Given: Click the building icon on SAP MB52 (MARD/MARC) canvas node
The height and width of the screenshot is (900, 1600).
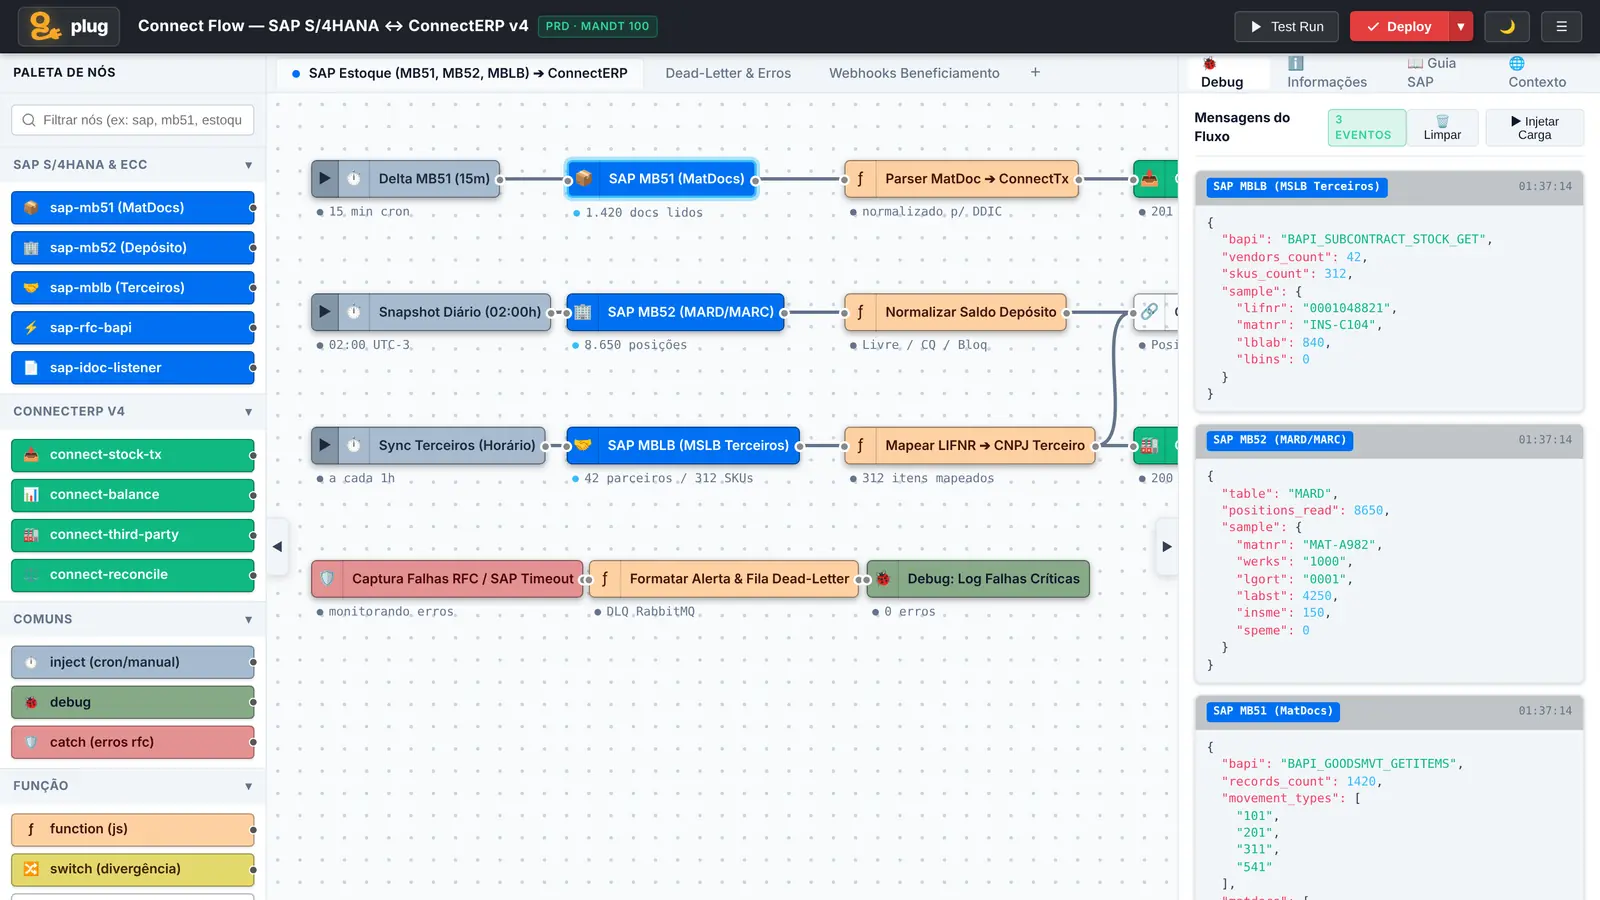Looking at the screenshot, I should (583, 312).
